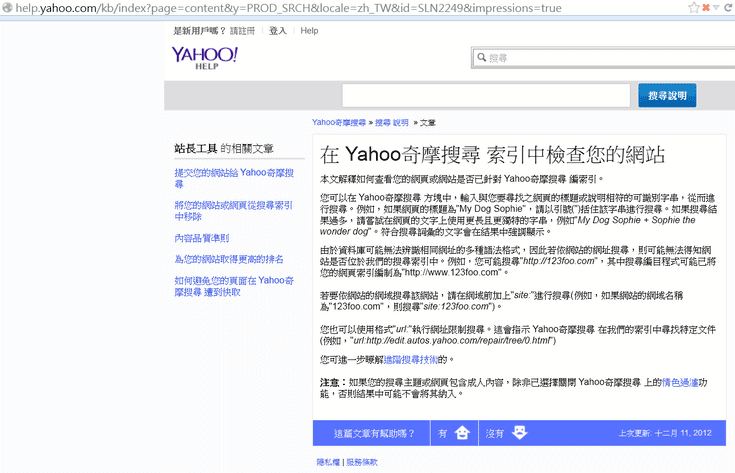This screenshot has height=473, width=735.
Task: Open 搜尋 說明 breadcrumb link
Action: pyautogui.click(x=391, y=122)
